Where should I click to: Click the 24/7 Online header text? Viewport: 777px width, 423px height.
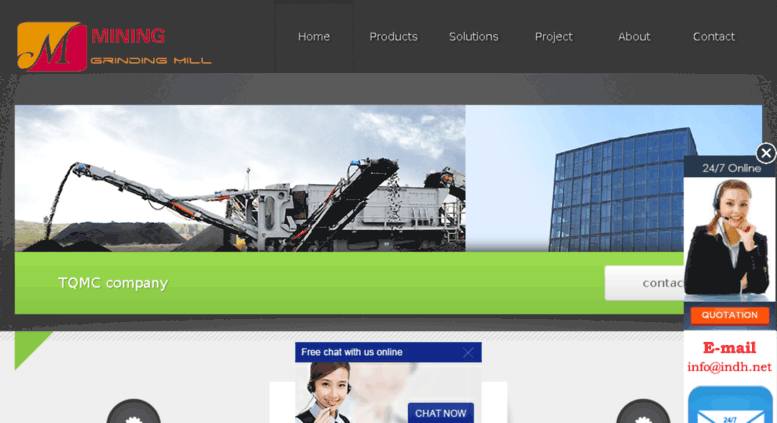point(731,168)
